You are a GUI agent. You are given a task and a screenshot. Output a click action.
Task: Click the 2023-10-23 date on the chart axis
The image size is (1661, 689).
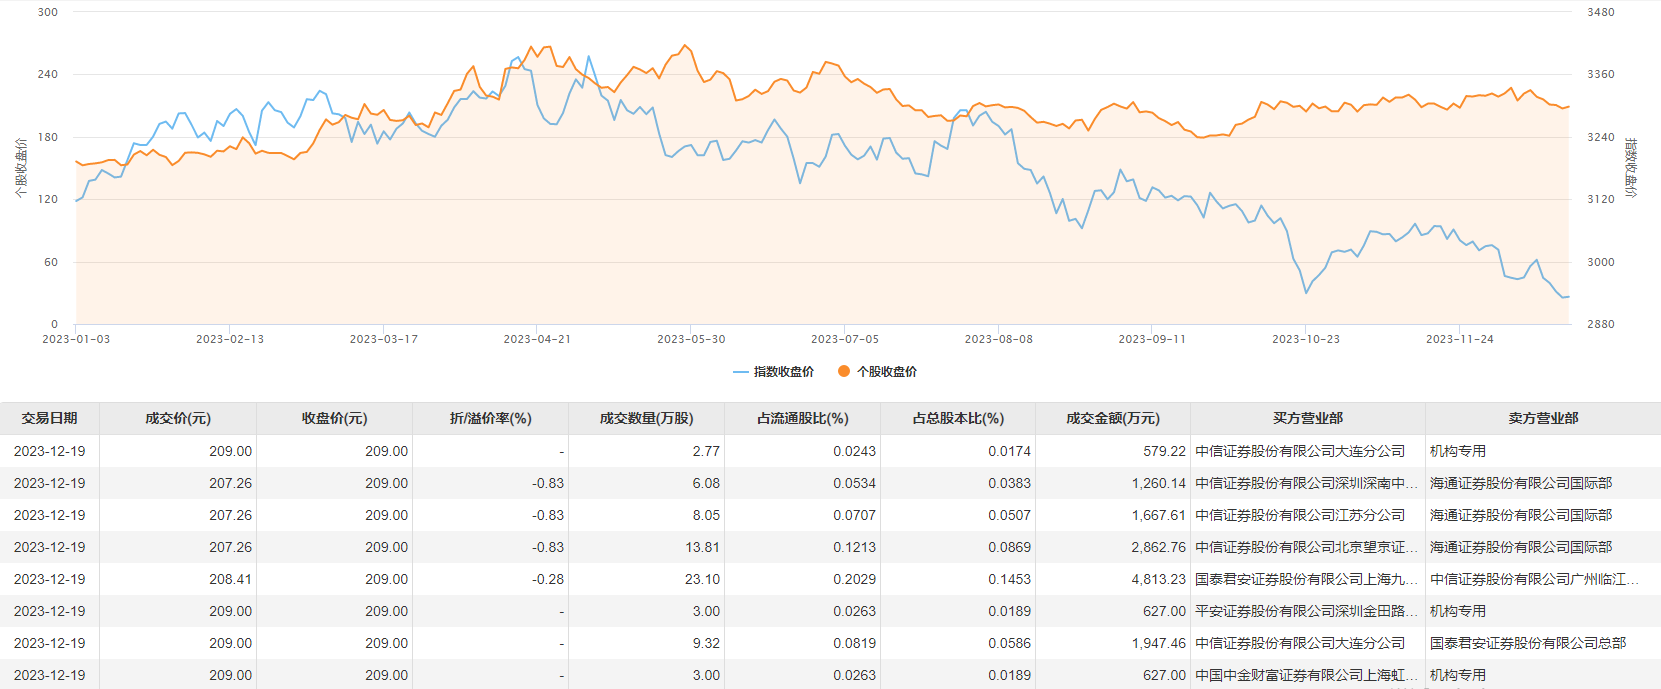click(x=1305, y=339)
